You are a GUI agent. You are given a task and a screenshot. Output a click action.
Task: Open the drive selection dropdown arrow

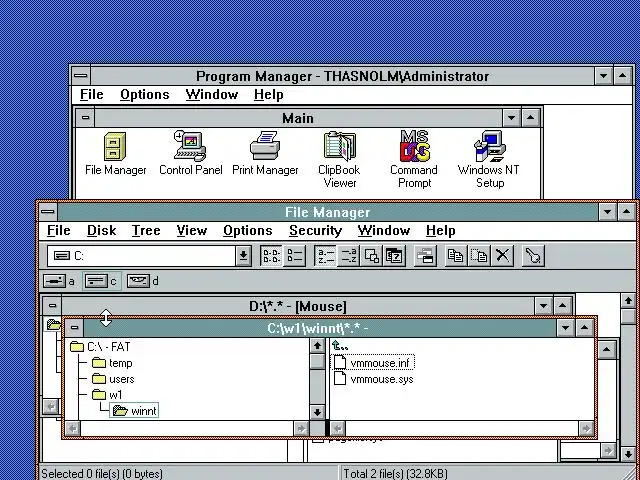[x=243, y=256]
